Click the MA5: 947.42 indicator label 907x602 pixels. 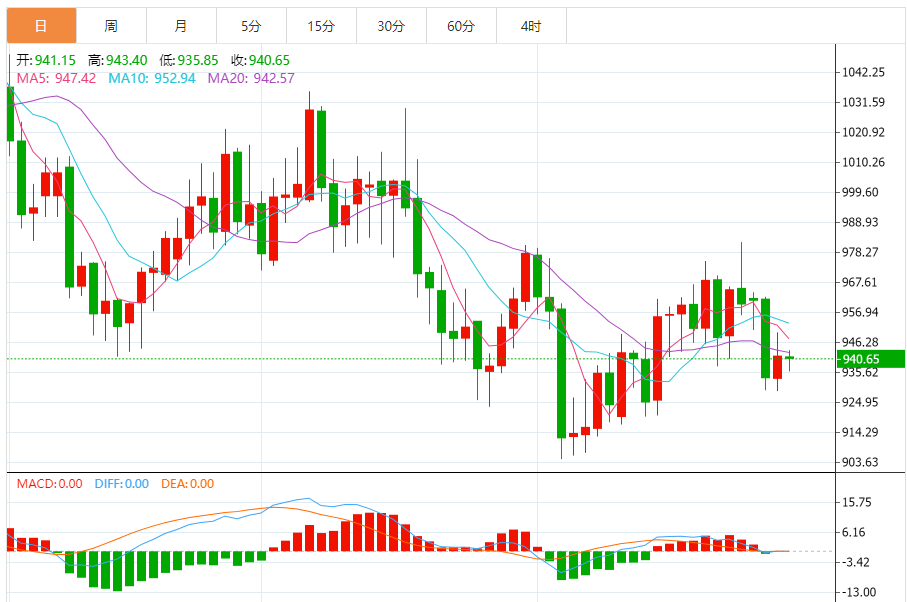pos(56,78)
